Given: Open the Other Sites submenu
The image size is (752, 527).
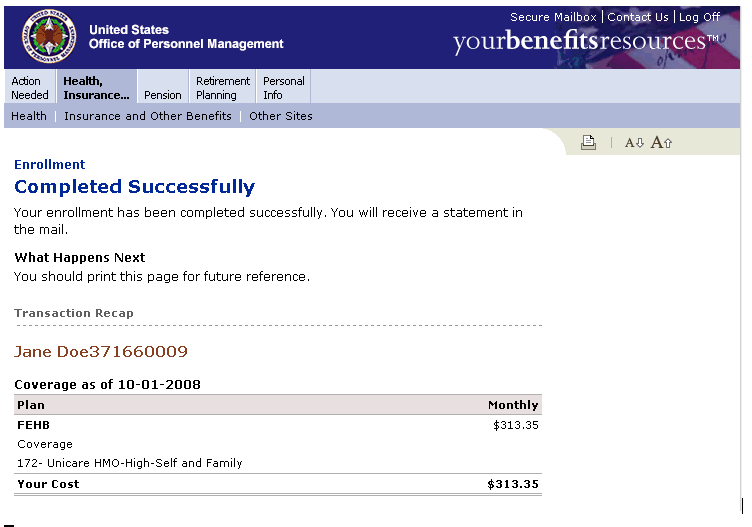Looking at the screenshot, I should click(281, 116).
